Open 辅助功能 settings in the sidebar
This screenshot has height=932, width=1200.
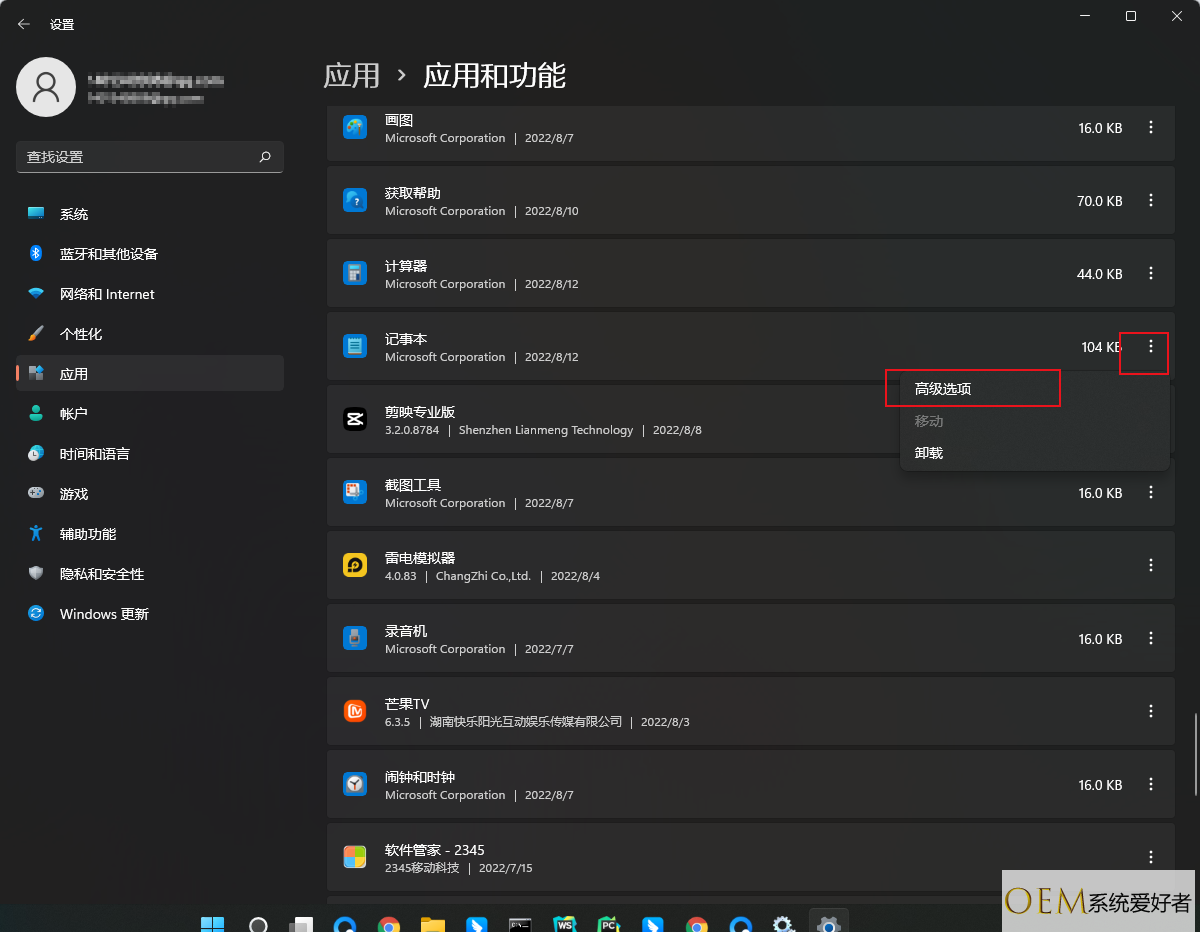tap(150, 534)
